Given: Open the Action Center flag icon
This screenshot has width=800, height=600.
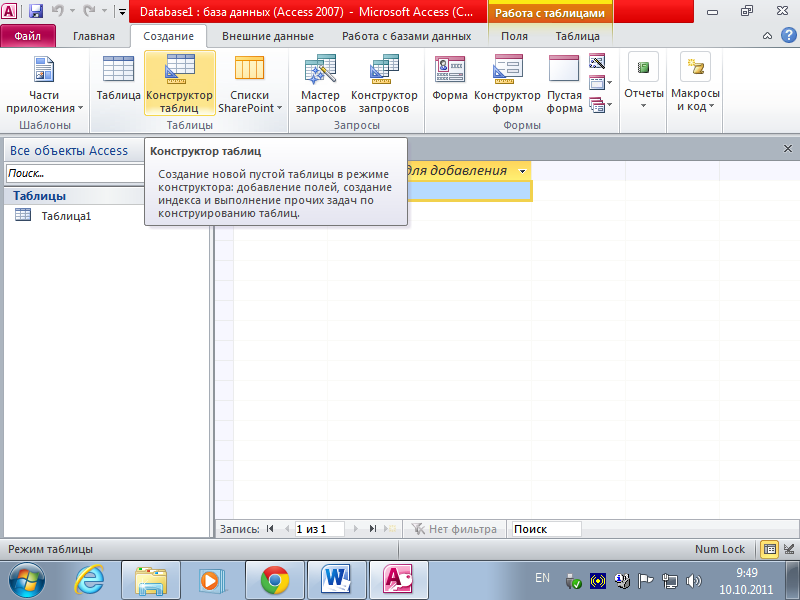Looking at the screenshot, I should [645, 581].
